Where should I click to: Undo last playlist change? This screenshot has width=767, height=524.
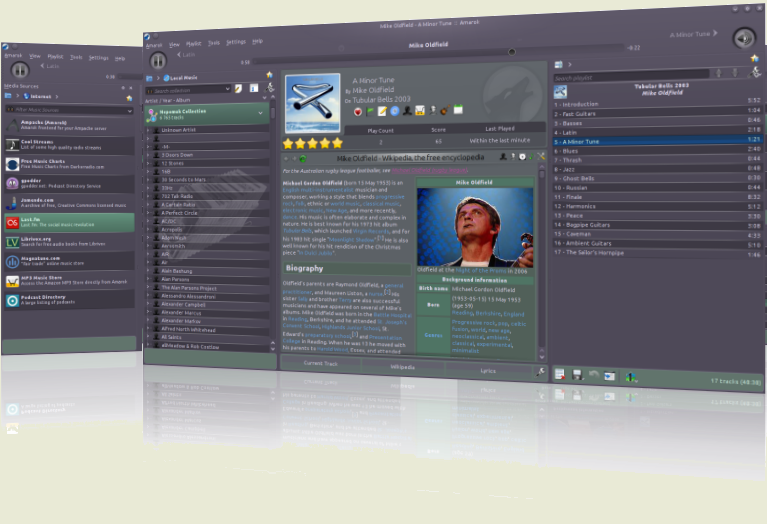[593, 375]
